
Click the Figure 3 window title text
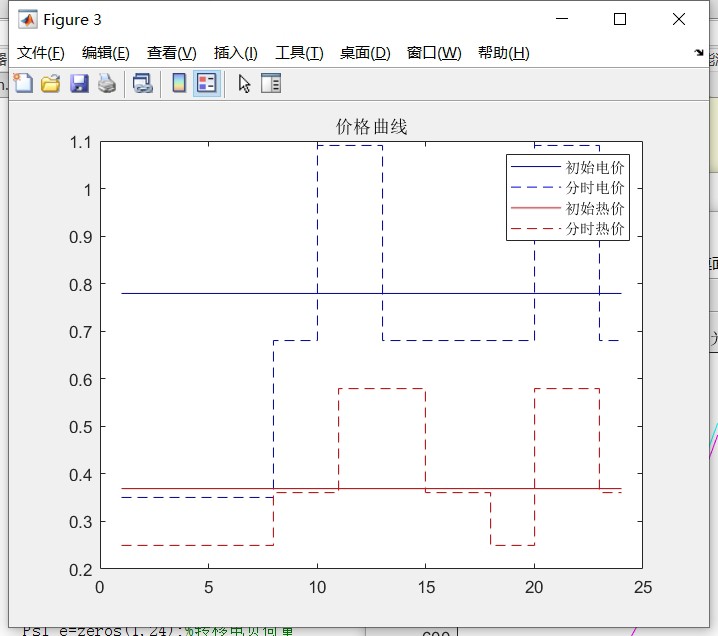pos(72,20)
